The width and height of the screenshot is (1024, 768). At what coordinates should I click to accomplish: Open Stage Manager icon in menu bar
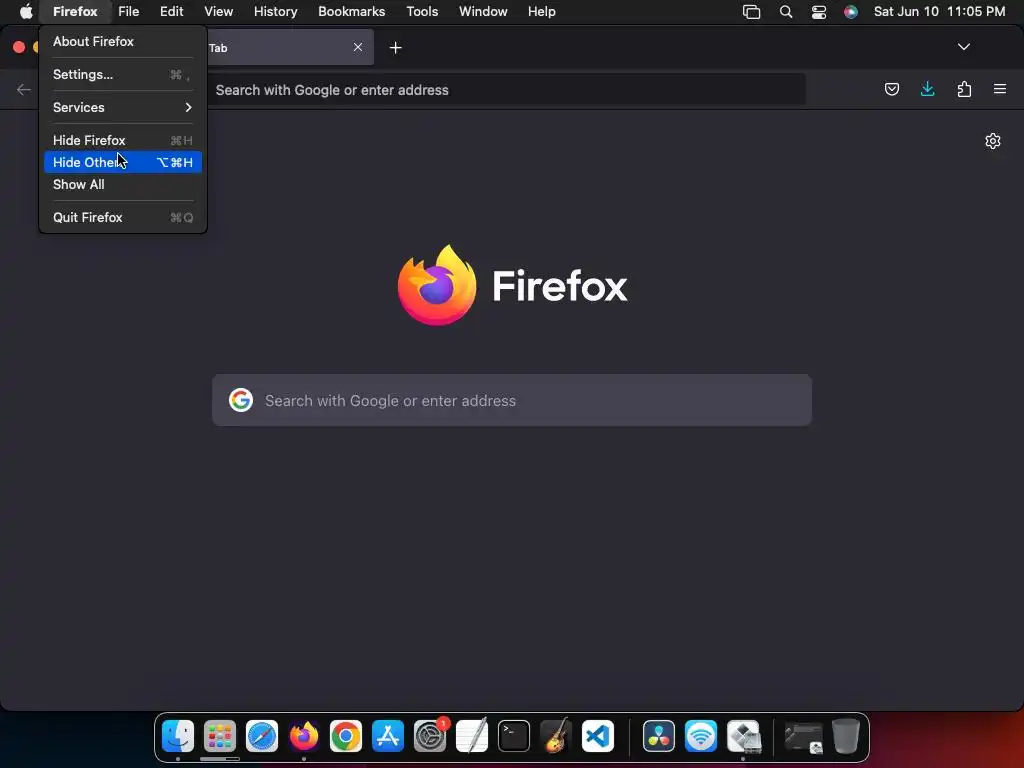pyautogui.click(x=751, y=12)
